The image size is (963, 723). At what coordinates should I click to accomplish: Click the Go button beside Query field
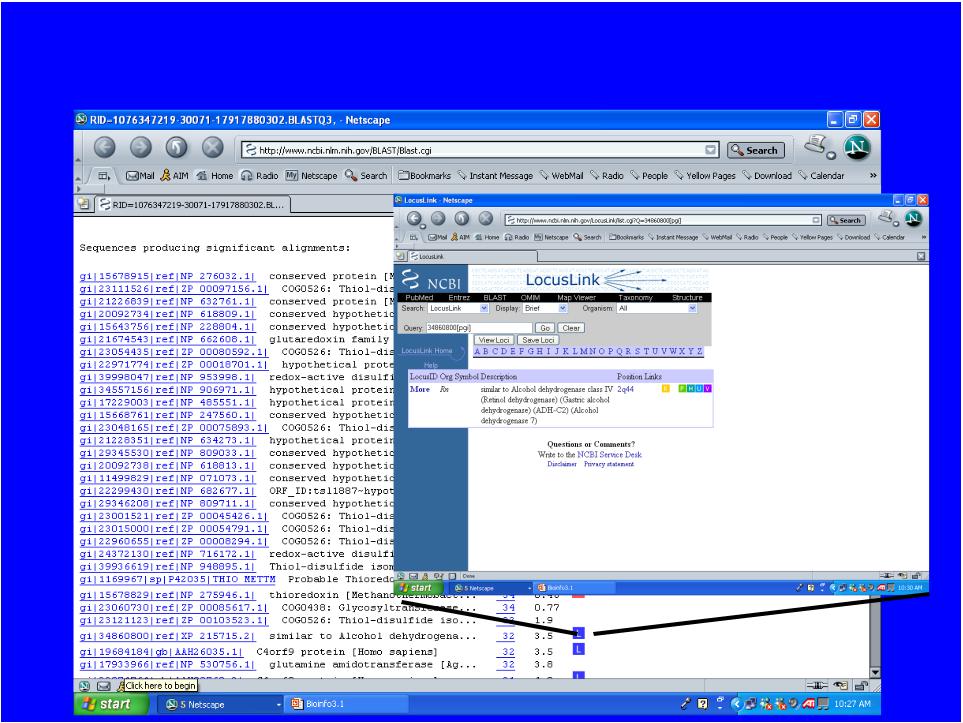pos(545,328)
